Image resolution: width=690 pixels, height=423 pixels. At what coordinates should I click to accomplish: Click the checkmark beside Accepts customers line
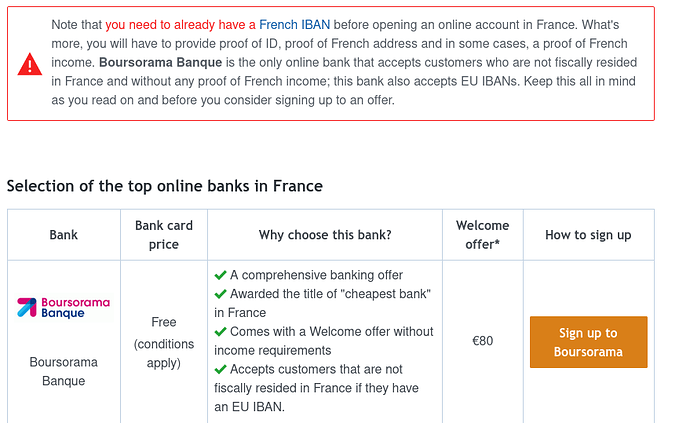[x=220, y=369]
